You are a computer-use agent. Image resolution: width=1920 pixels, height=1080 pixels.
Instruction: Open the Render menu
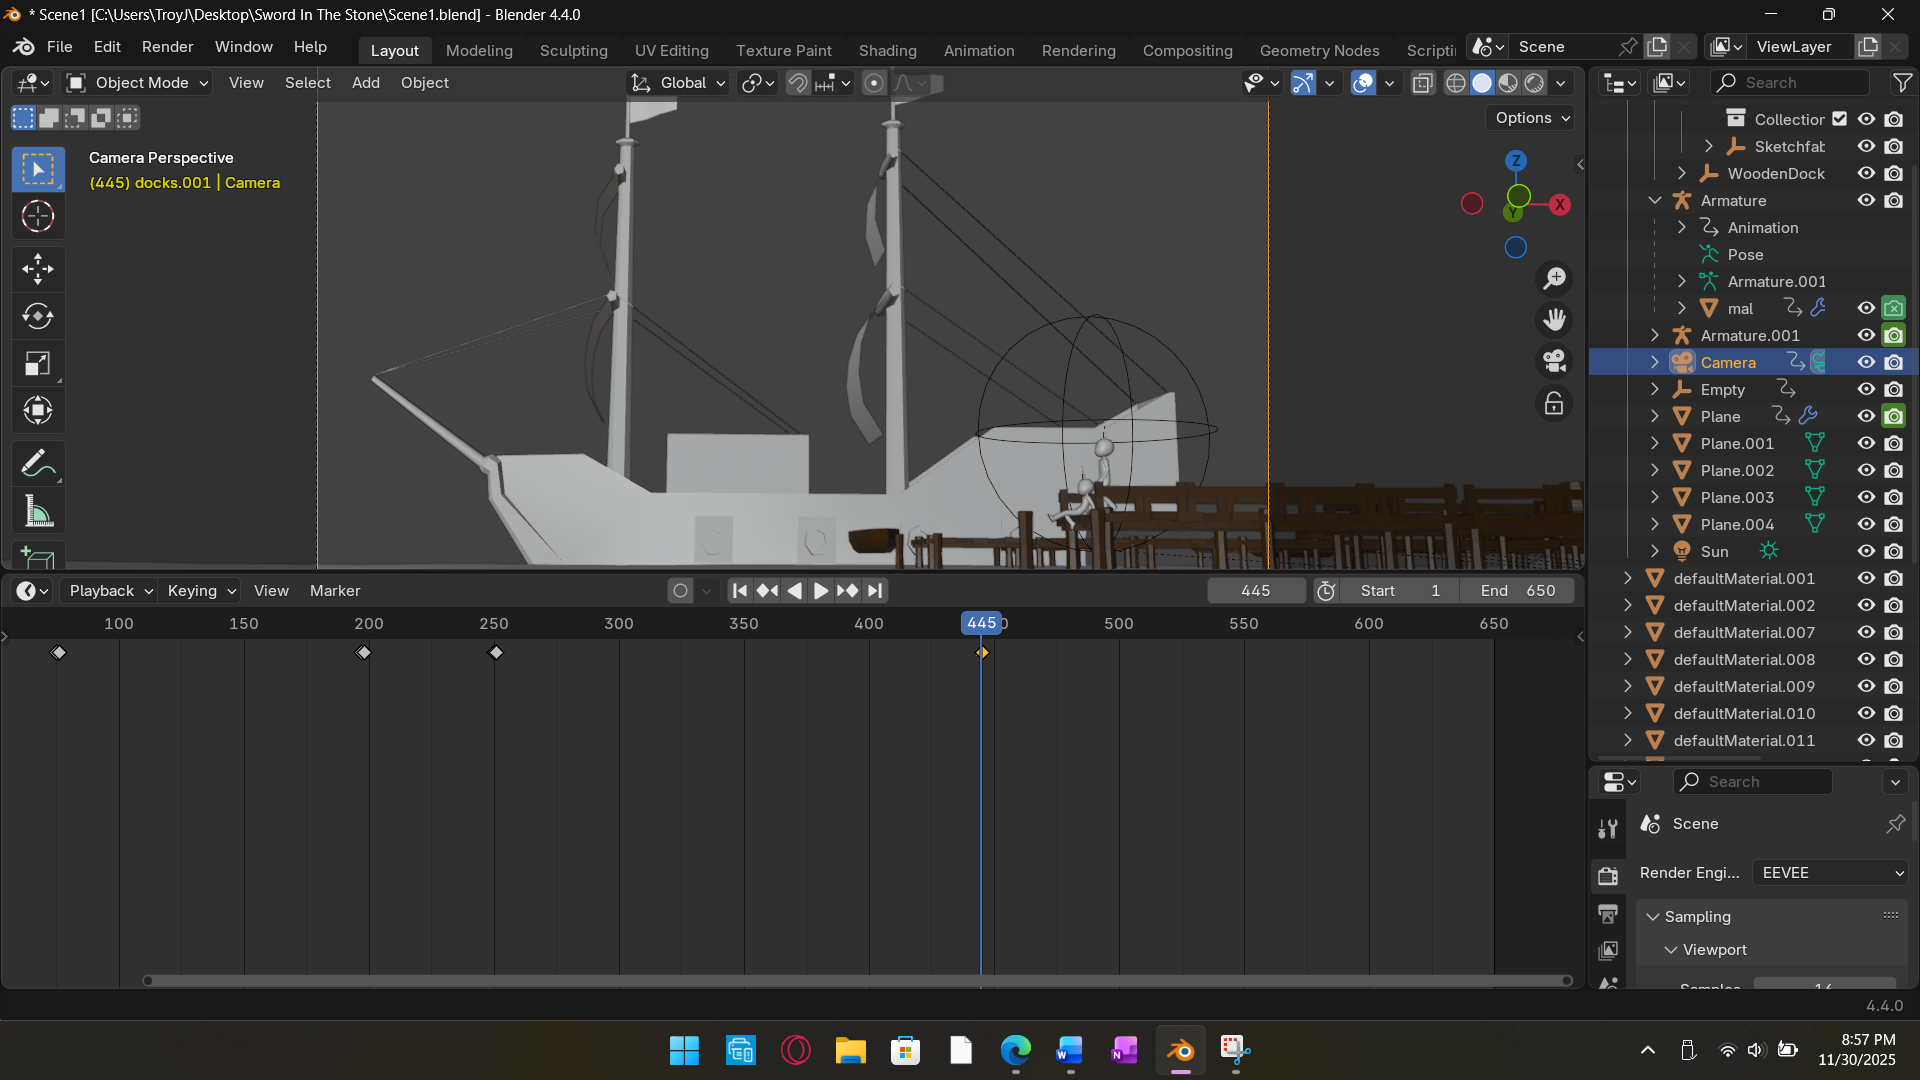168,47
